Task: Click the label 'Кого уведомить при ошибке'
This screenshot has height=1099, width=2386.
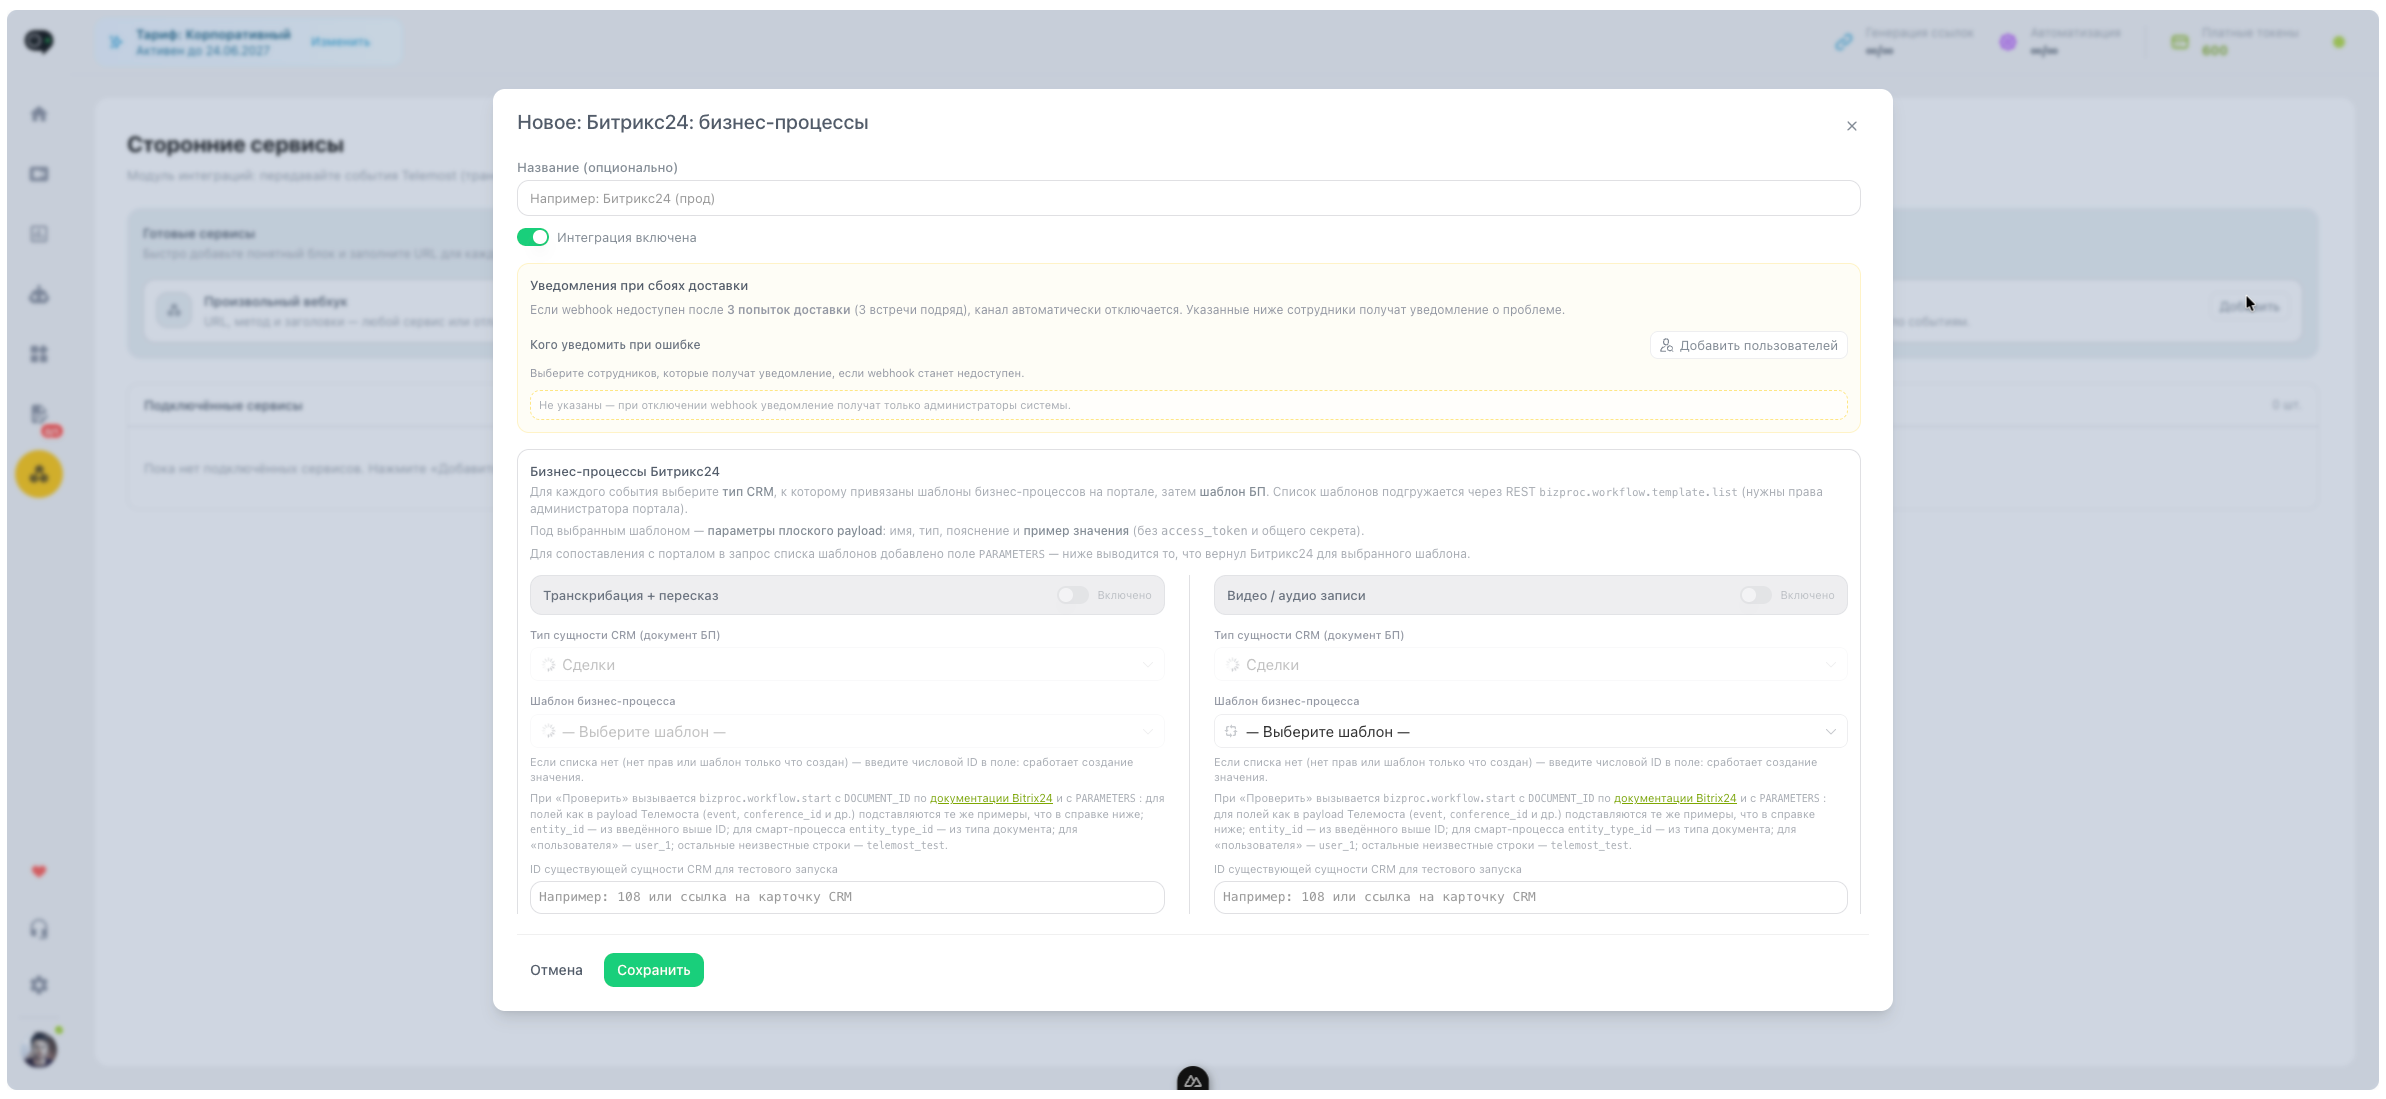Action: coord(615,345)
